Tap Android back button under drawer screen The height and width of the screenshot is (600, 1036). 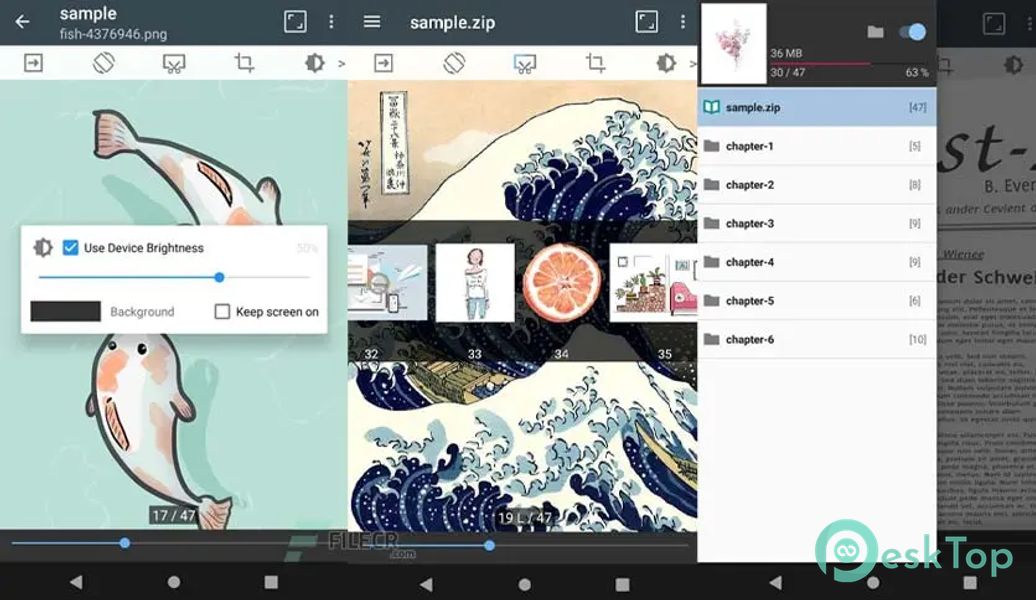(776, 582)
